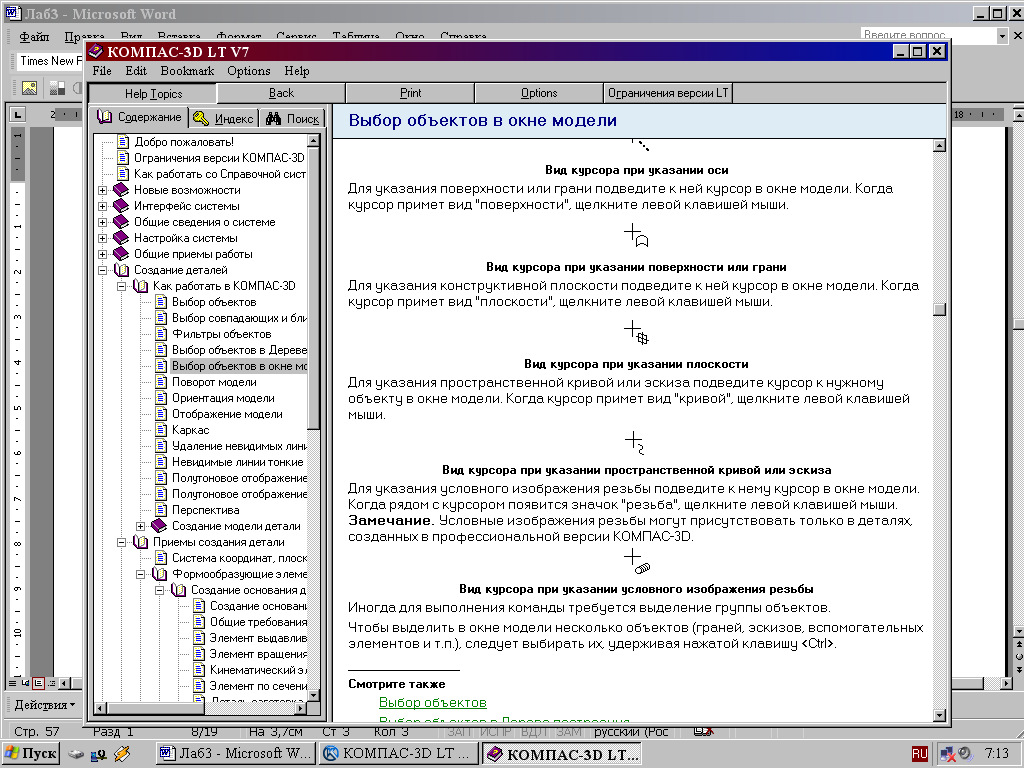
Task: Expand 'Общие сведения о системе' node
Action: 103,222
